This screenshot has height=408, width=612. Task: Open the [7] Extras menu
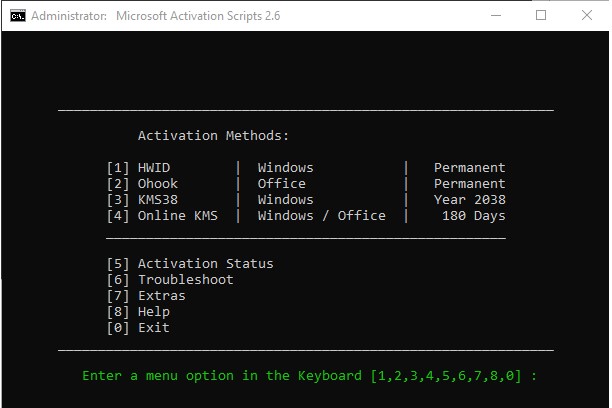[x=146, y=296]
